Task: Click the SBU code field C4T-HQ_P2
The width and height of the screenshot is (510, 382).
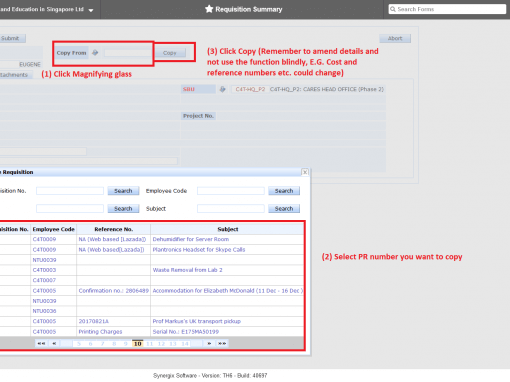Action: tap(250, 89)
